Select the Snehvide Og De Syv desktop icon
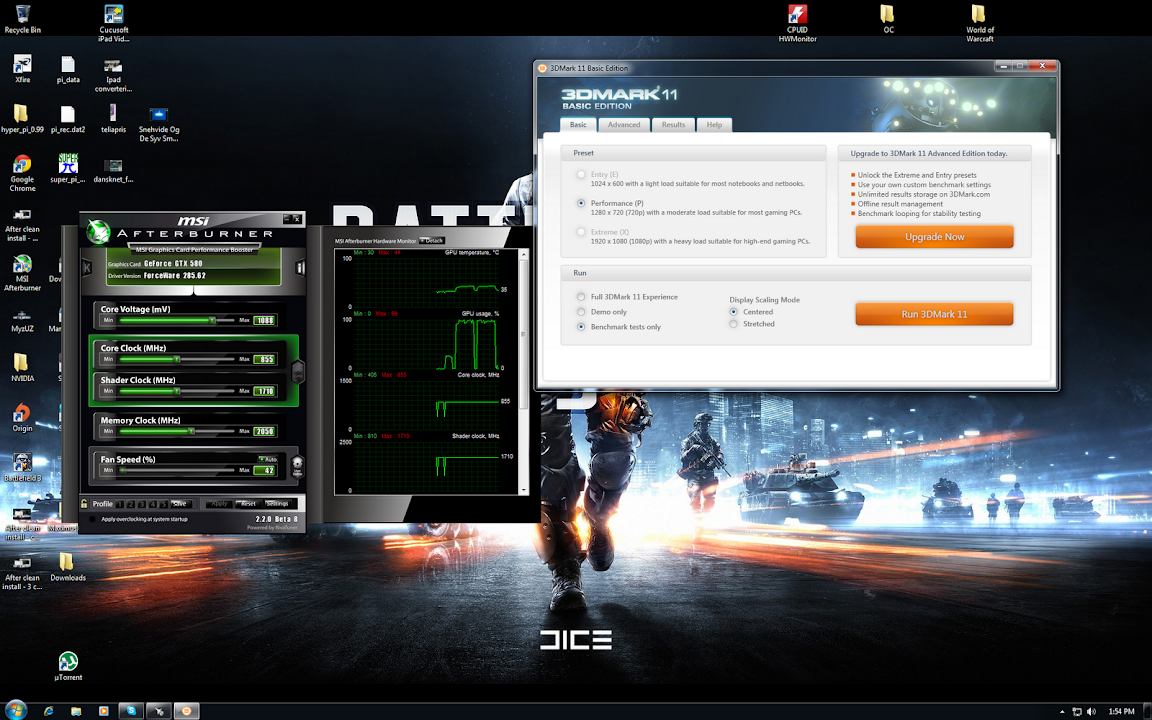The width and height of the screenshot is (1152, 720). (x=159, y=124)
